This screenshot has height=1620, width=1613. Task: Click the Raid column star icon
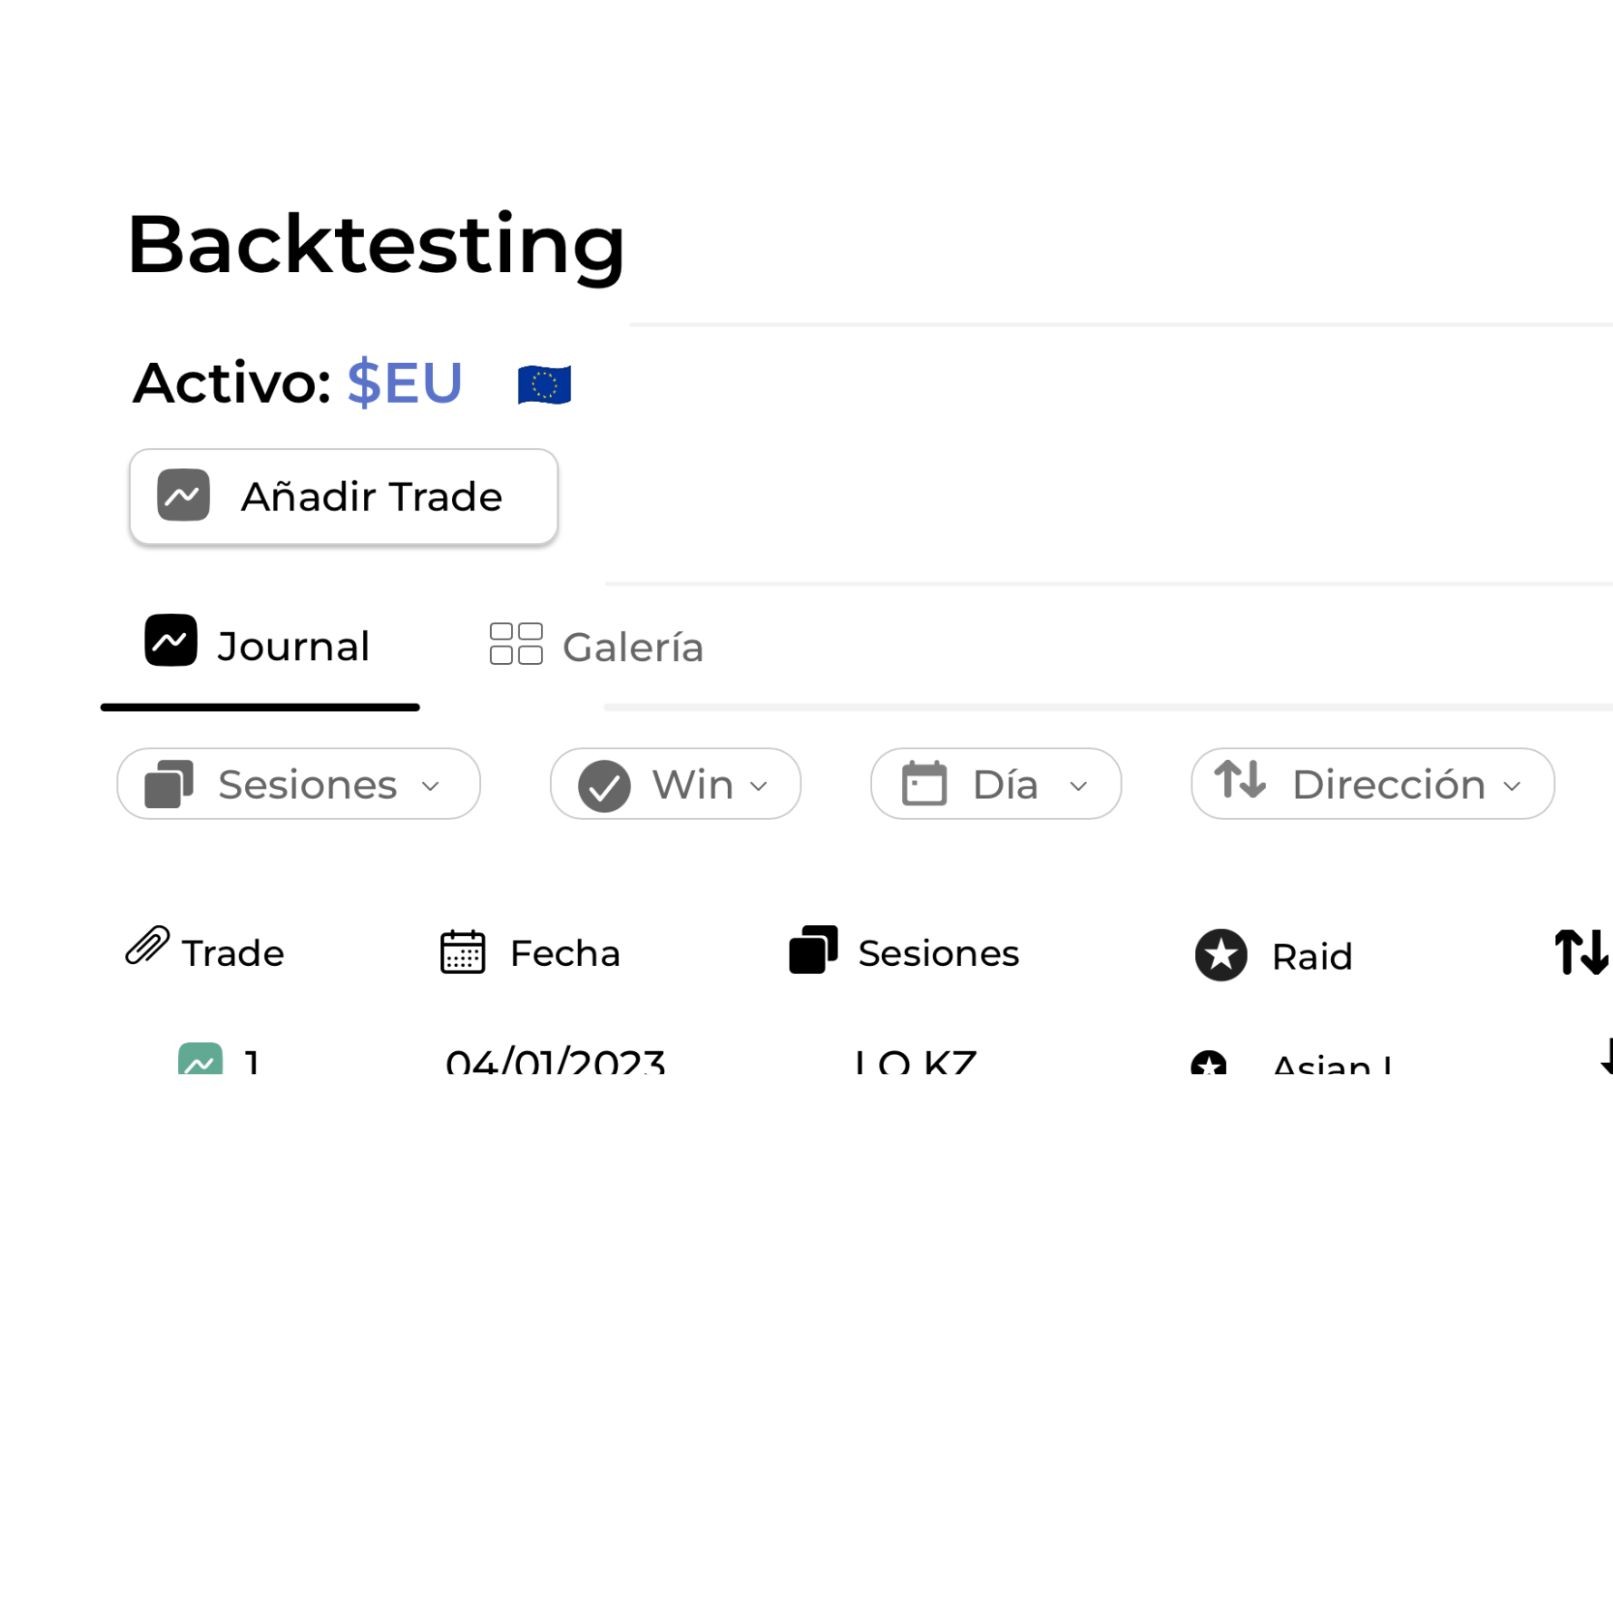tap(1221, 955)
